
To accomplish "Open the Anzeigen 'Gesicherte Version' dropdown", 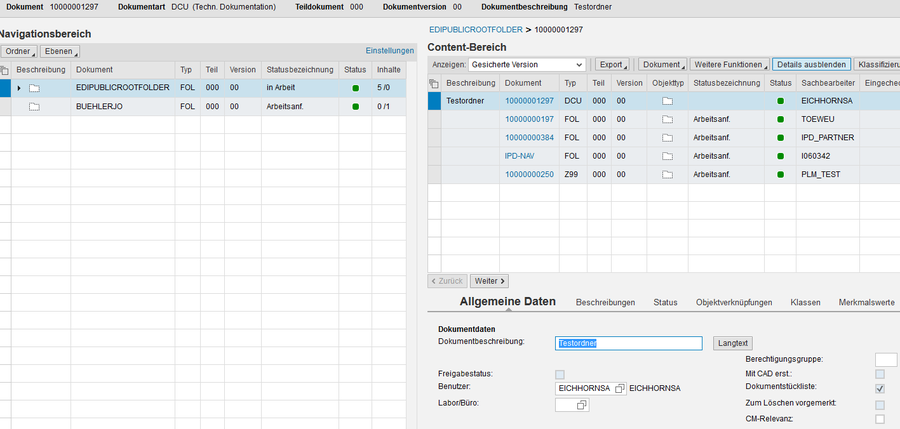I will tap(526, 64).
